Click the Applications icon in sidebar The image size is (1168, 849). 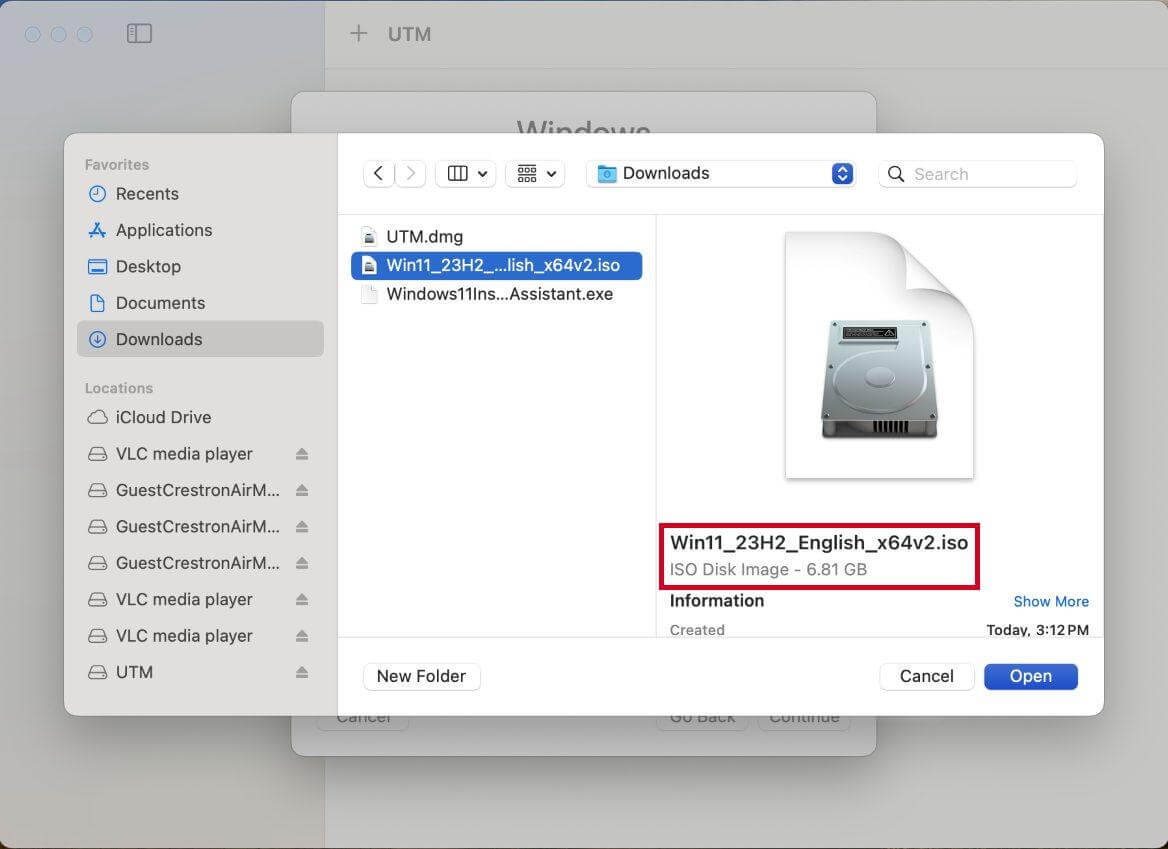[98, 230]
